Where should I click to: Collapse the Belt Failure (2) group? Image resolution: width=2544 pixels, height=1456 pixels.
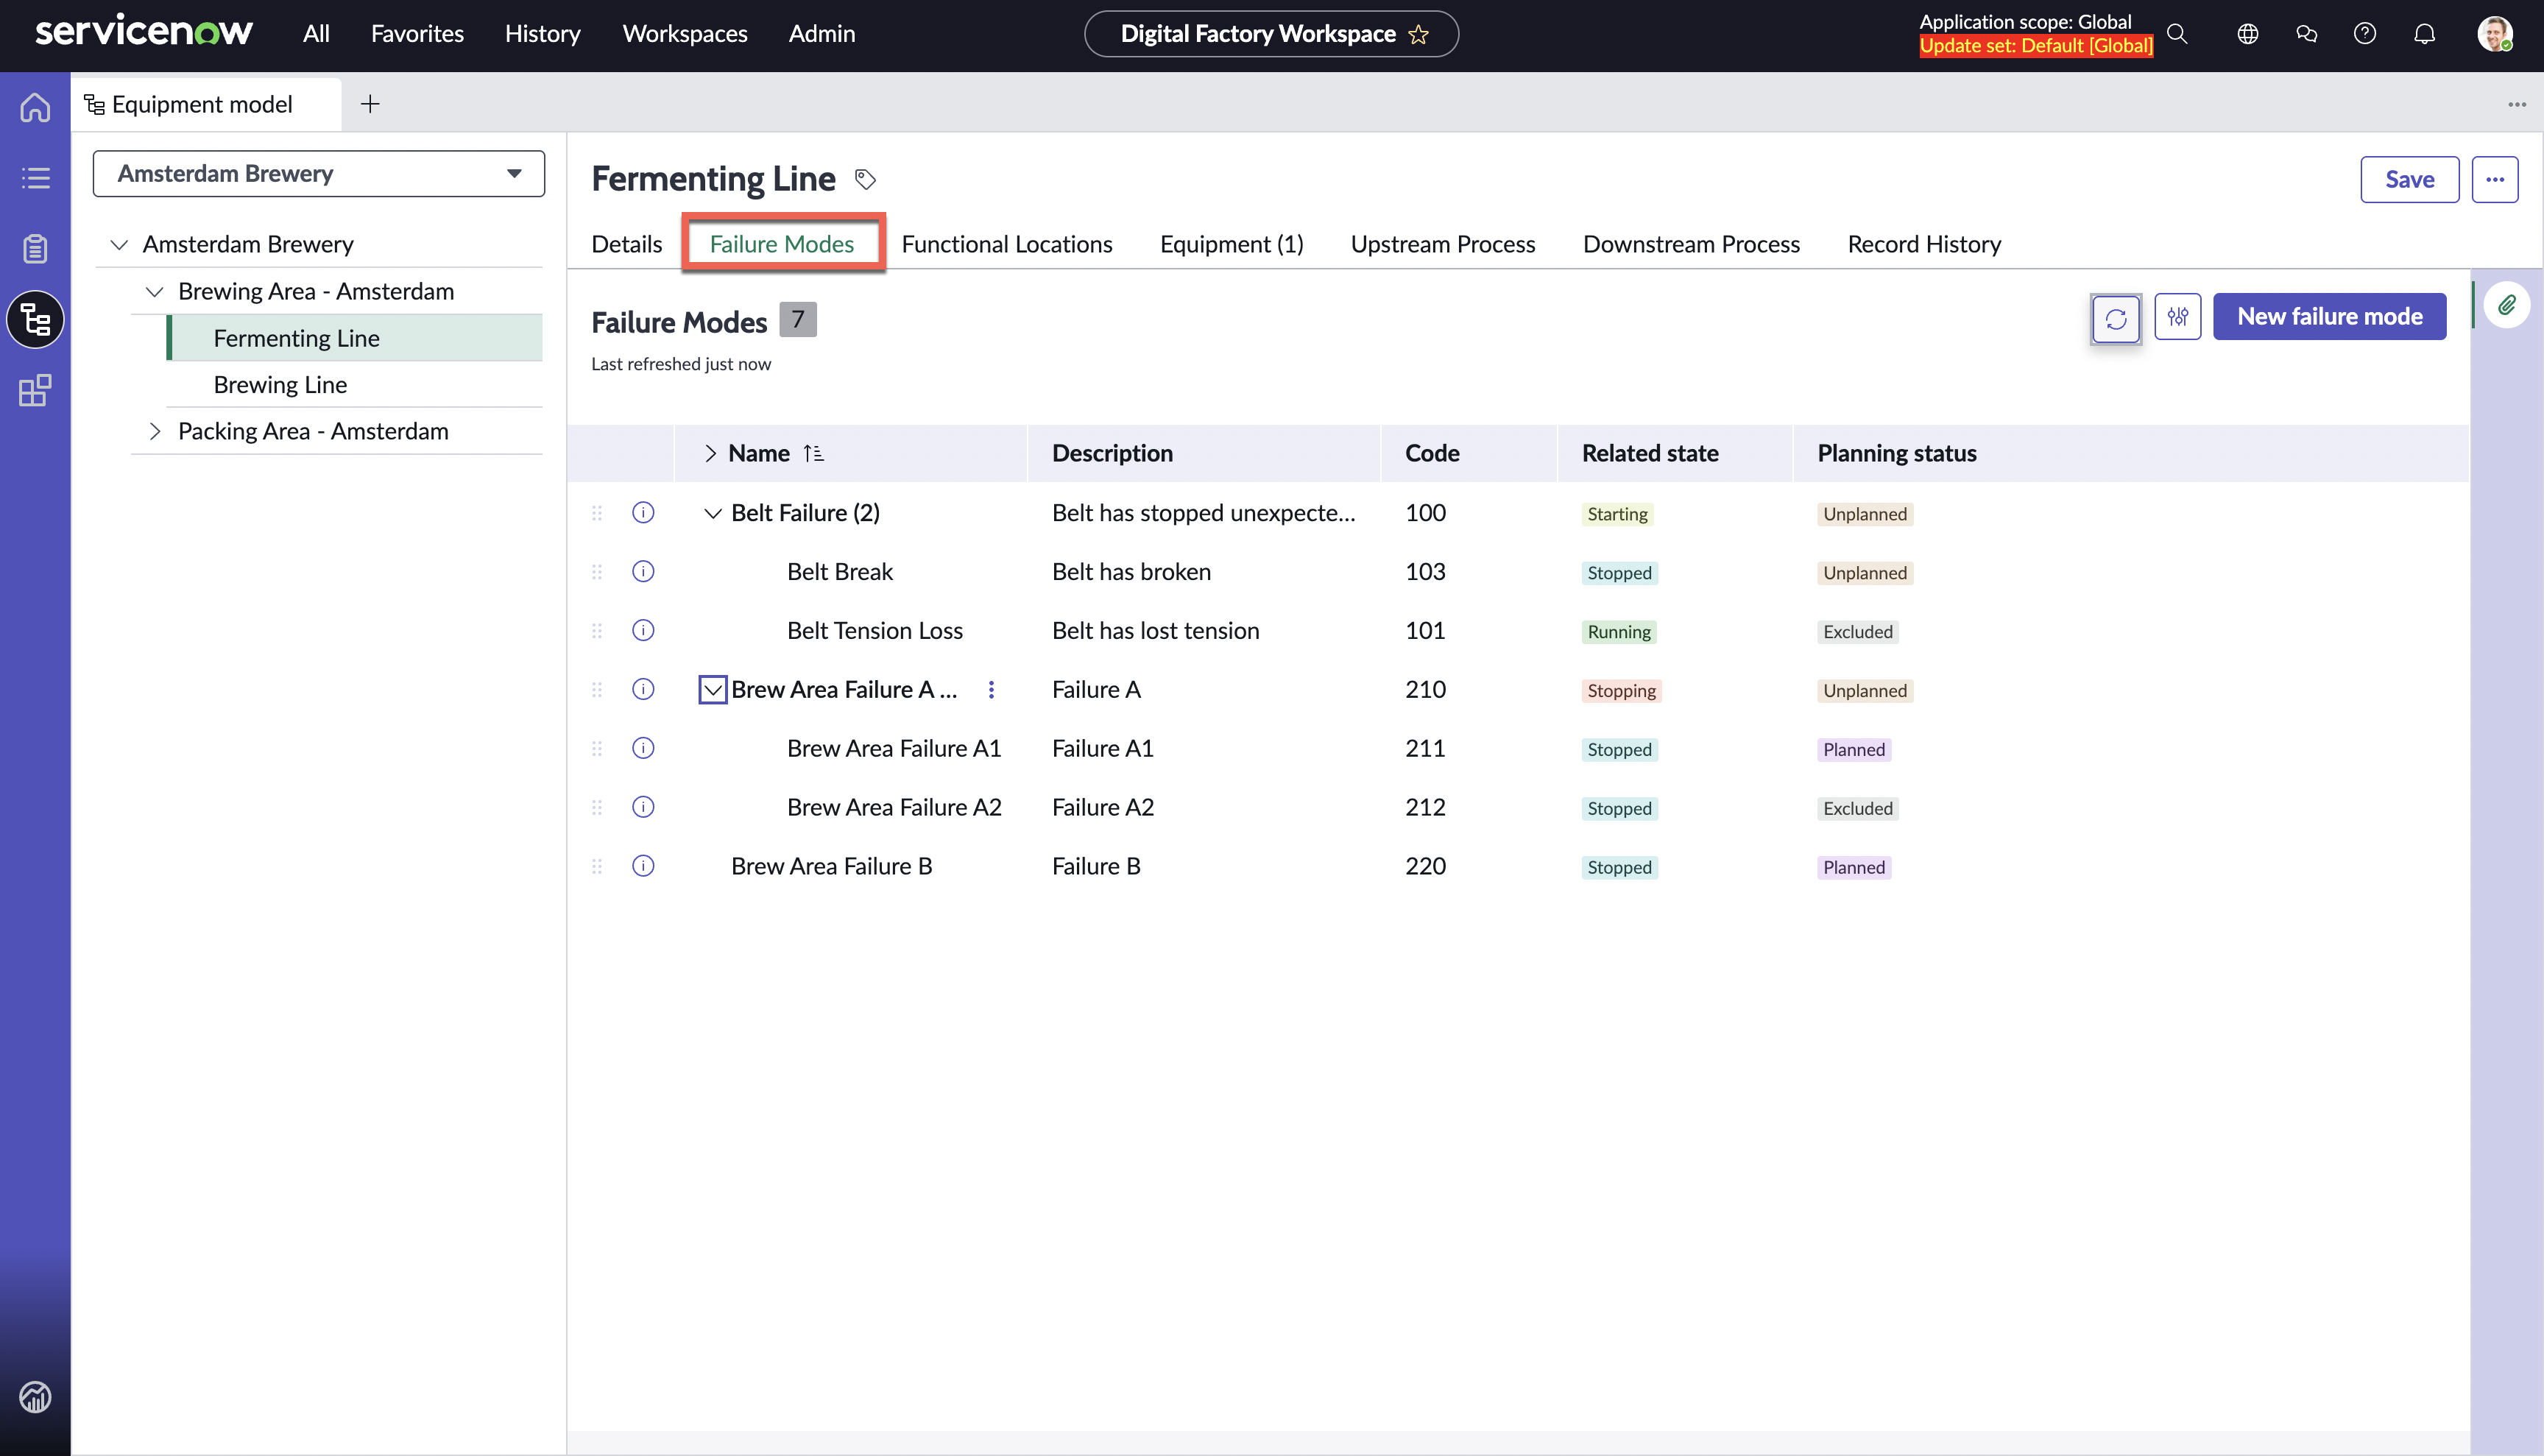point(712,514)
